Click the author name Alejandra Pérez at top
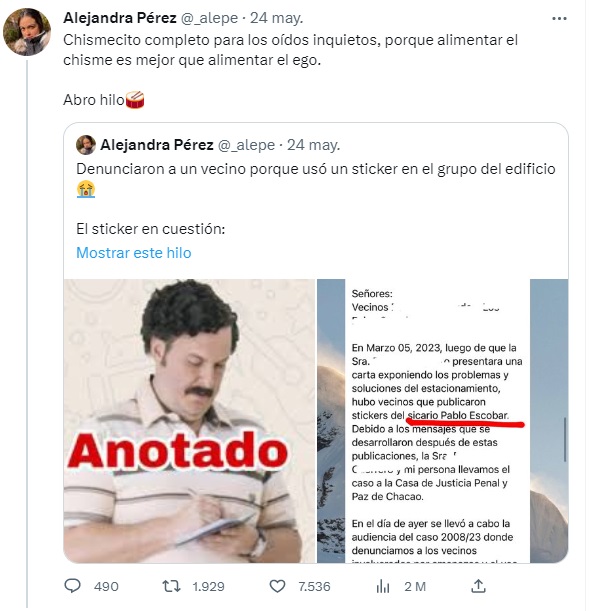 (x=120, y=18)
